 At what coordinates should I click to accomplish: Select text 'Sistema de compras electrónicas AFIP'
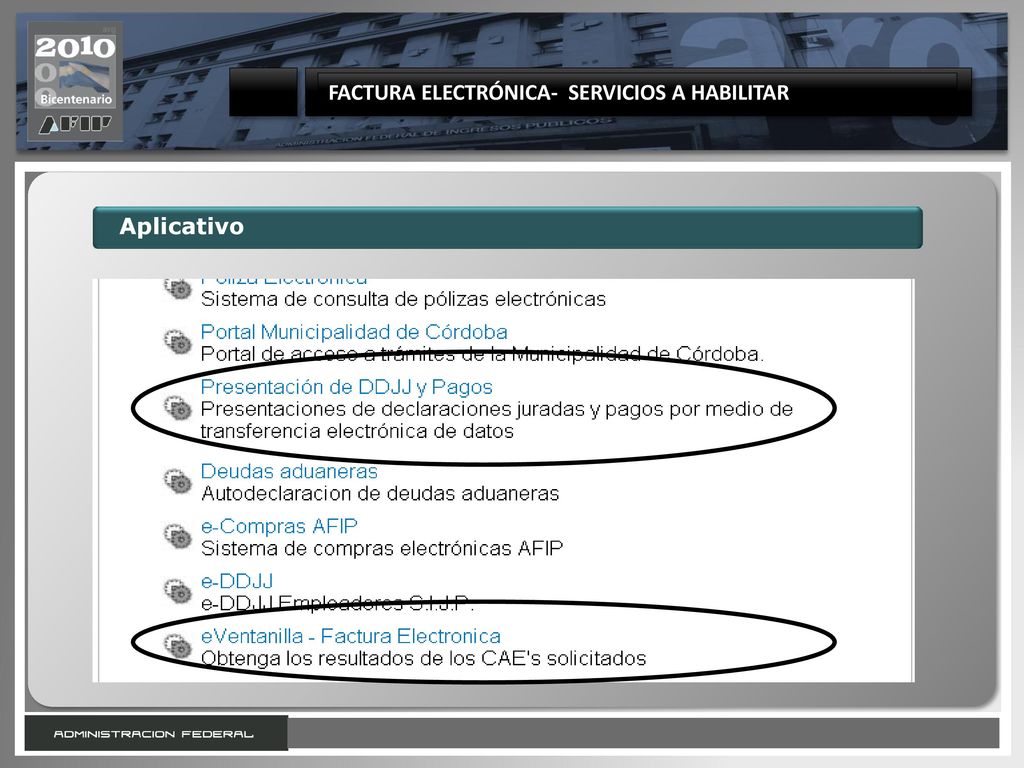point(382,548)
